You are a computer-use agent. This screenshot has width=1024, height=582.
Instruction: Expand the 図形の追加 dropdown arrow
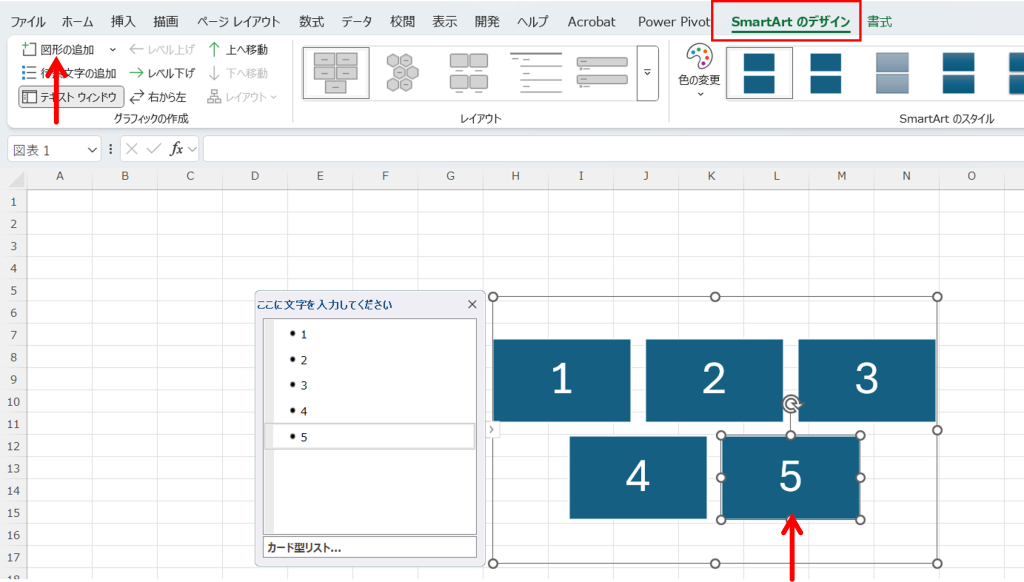112,49
